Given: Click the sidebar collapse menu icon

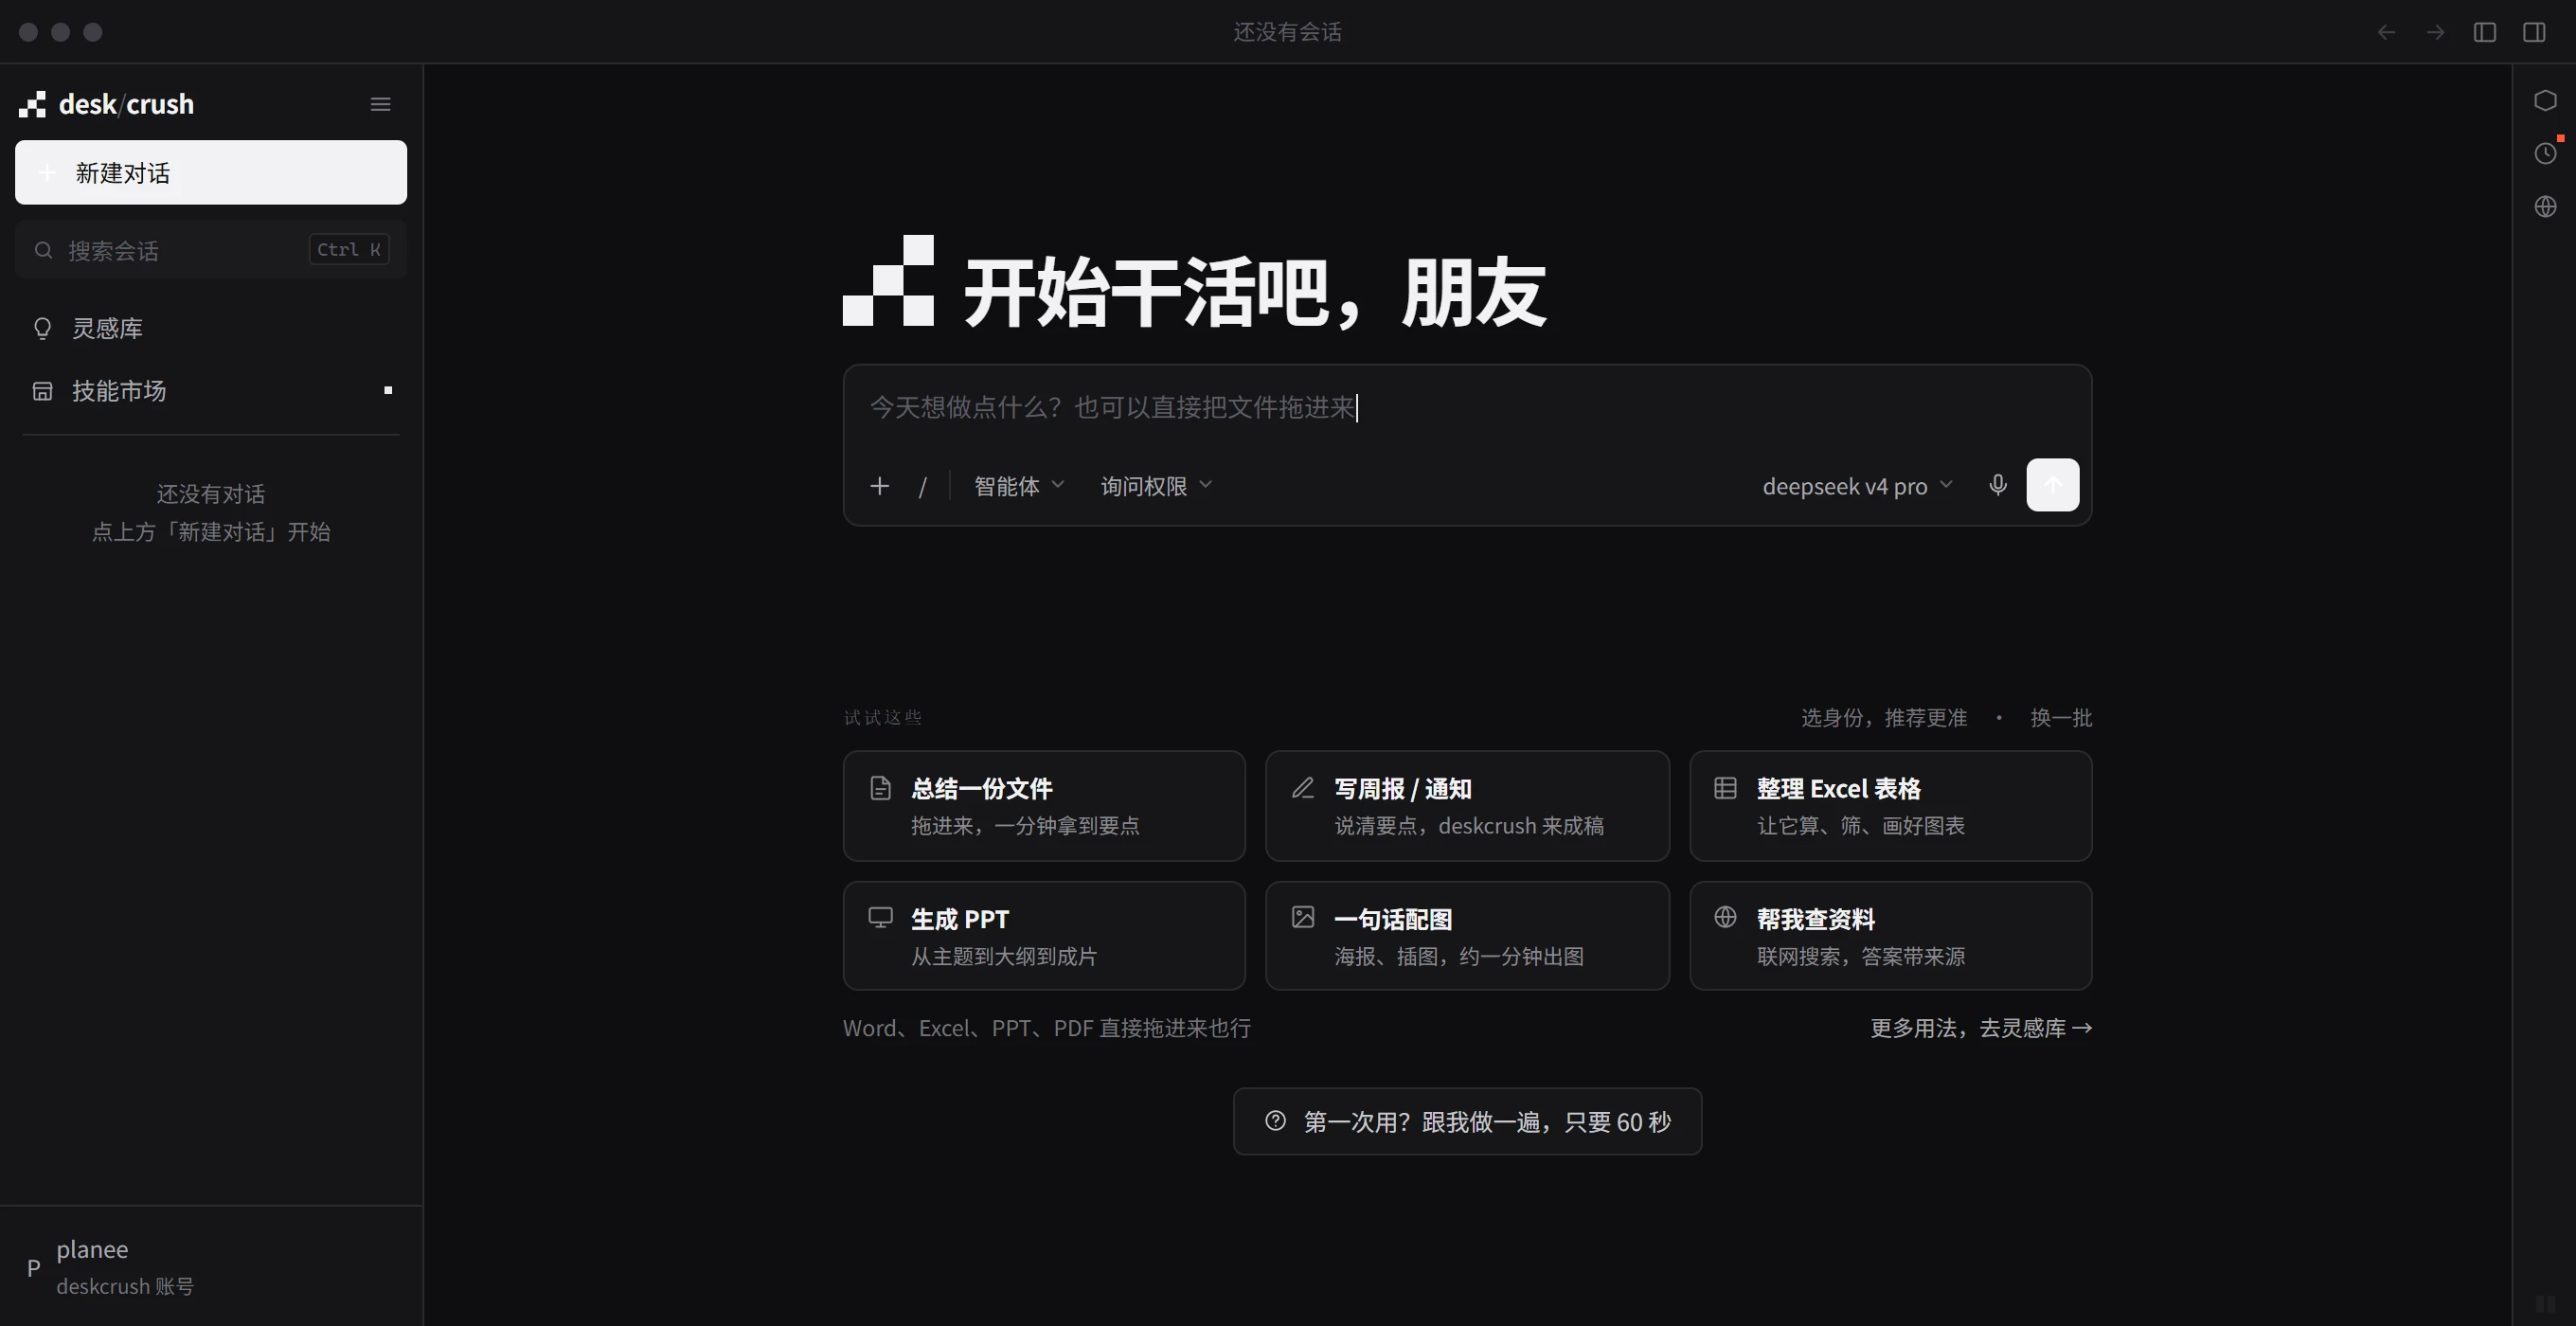Looking at the screenshot, I should [380, 104].
